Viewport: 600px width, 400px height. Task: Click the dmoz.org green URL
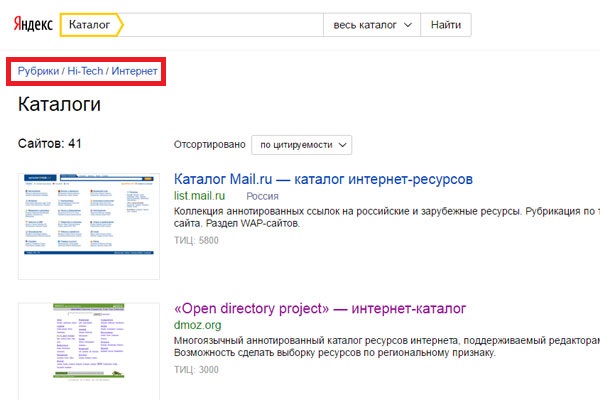(197, 325)
